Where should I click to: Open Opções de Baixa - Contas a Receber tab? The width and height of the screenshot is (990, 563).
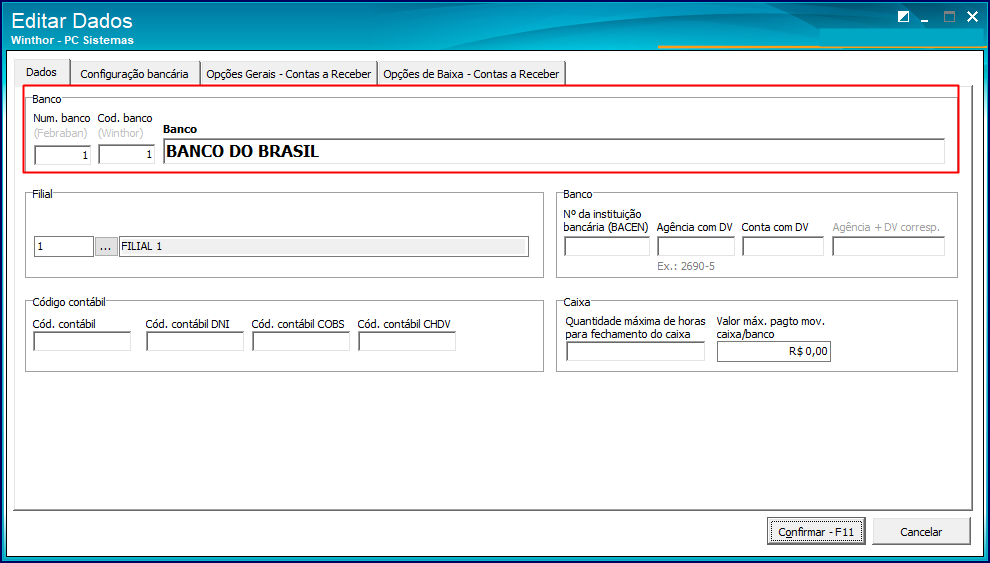[x=471, y=74]
